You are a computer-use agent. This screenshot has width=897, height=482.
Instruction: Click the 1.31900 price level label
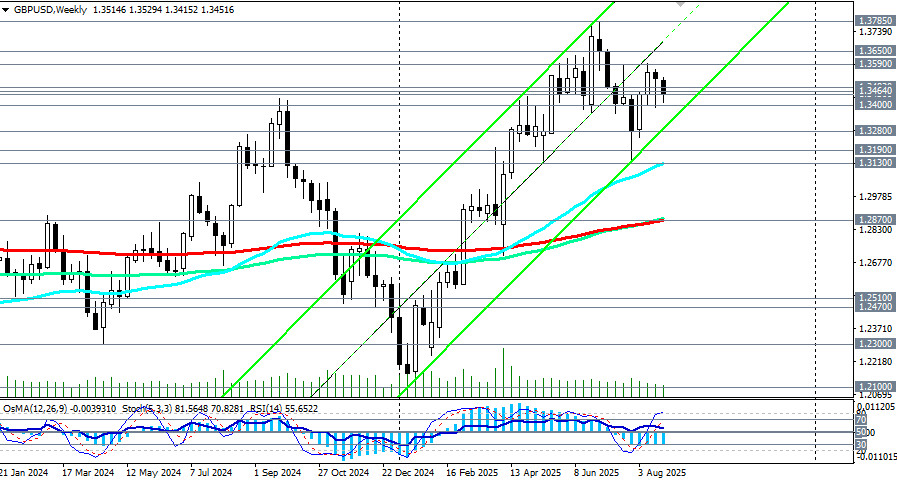[875, 150]
